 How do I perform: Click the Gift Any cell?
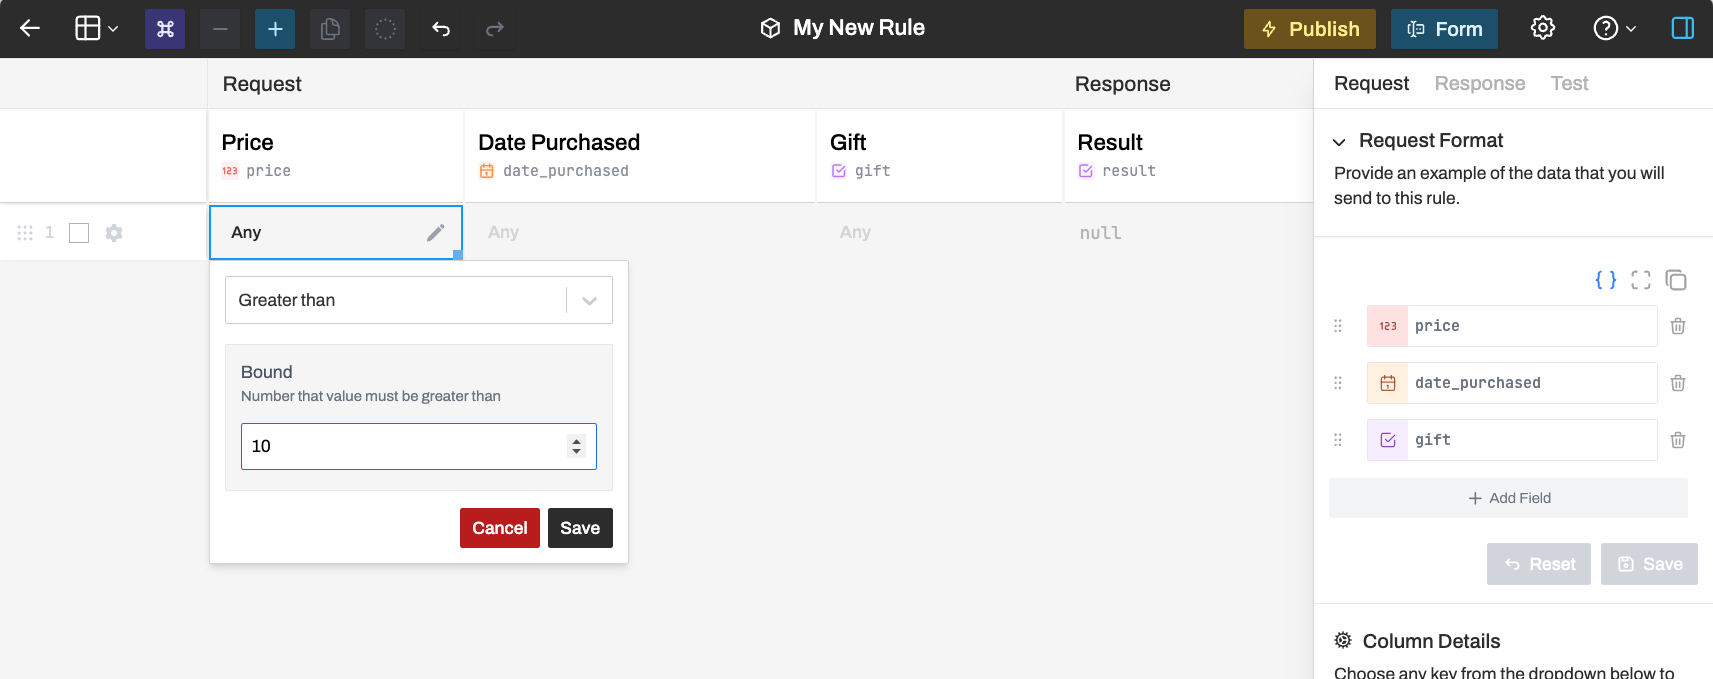(x=940, y=232)
